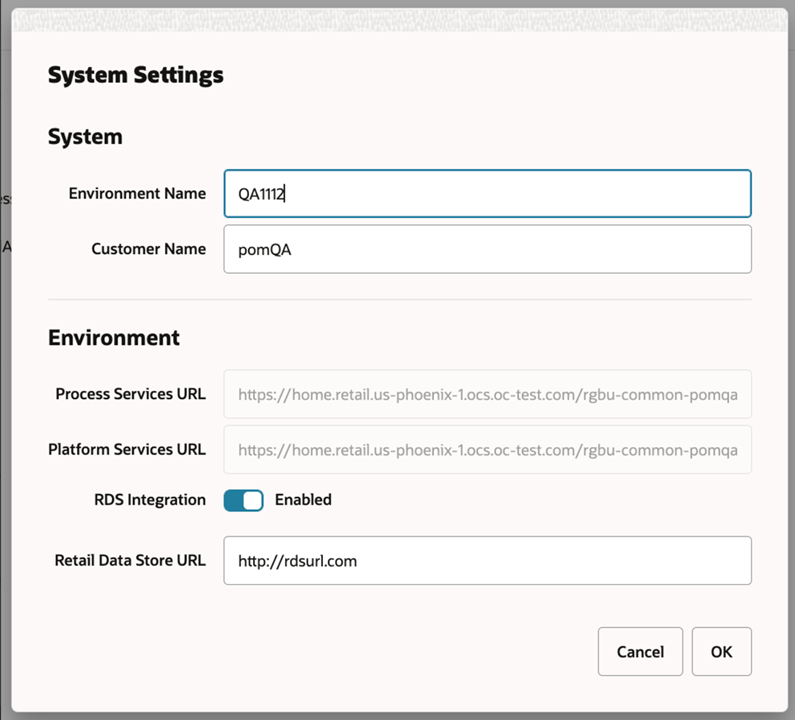Click the 'Platform Services URL' label

tap(127, 450)
